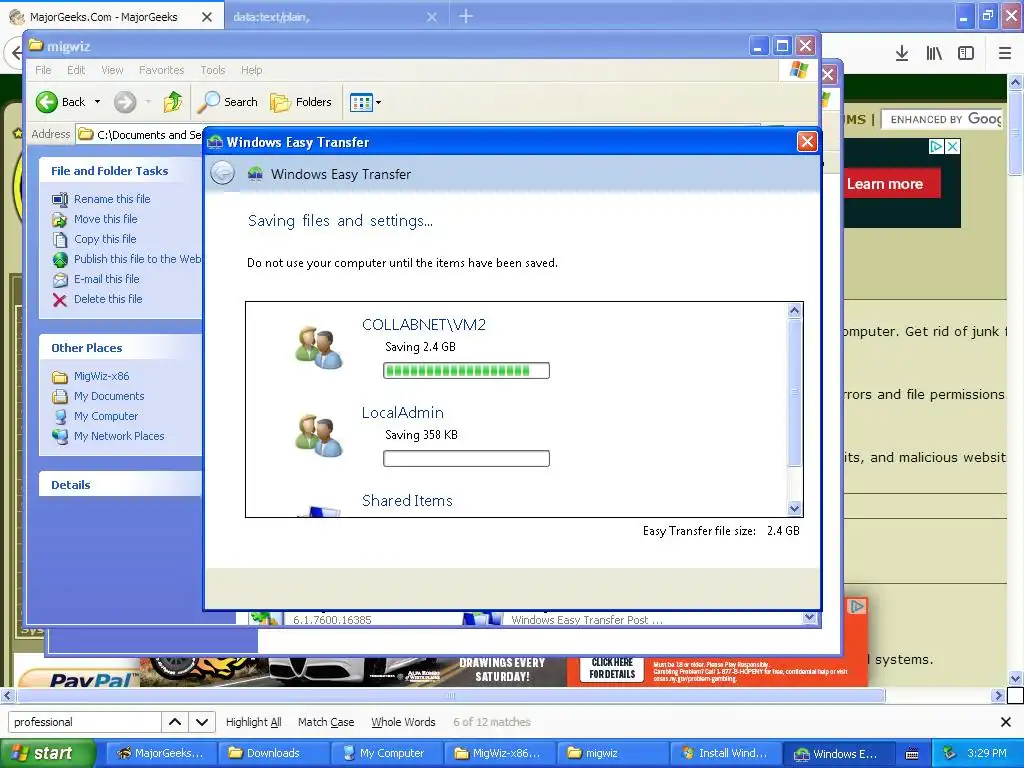Click the Easy Transfer back arrow button

[223, 173]
